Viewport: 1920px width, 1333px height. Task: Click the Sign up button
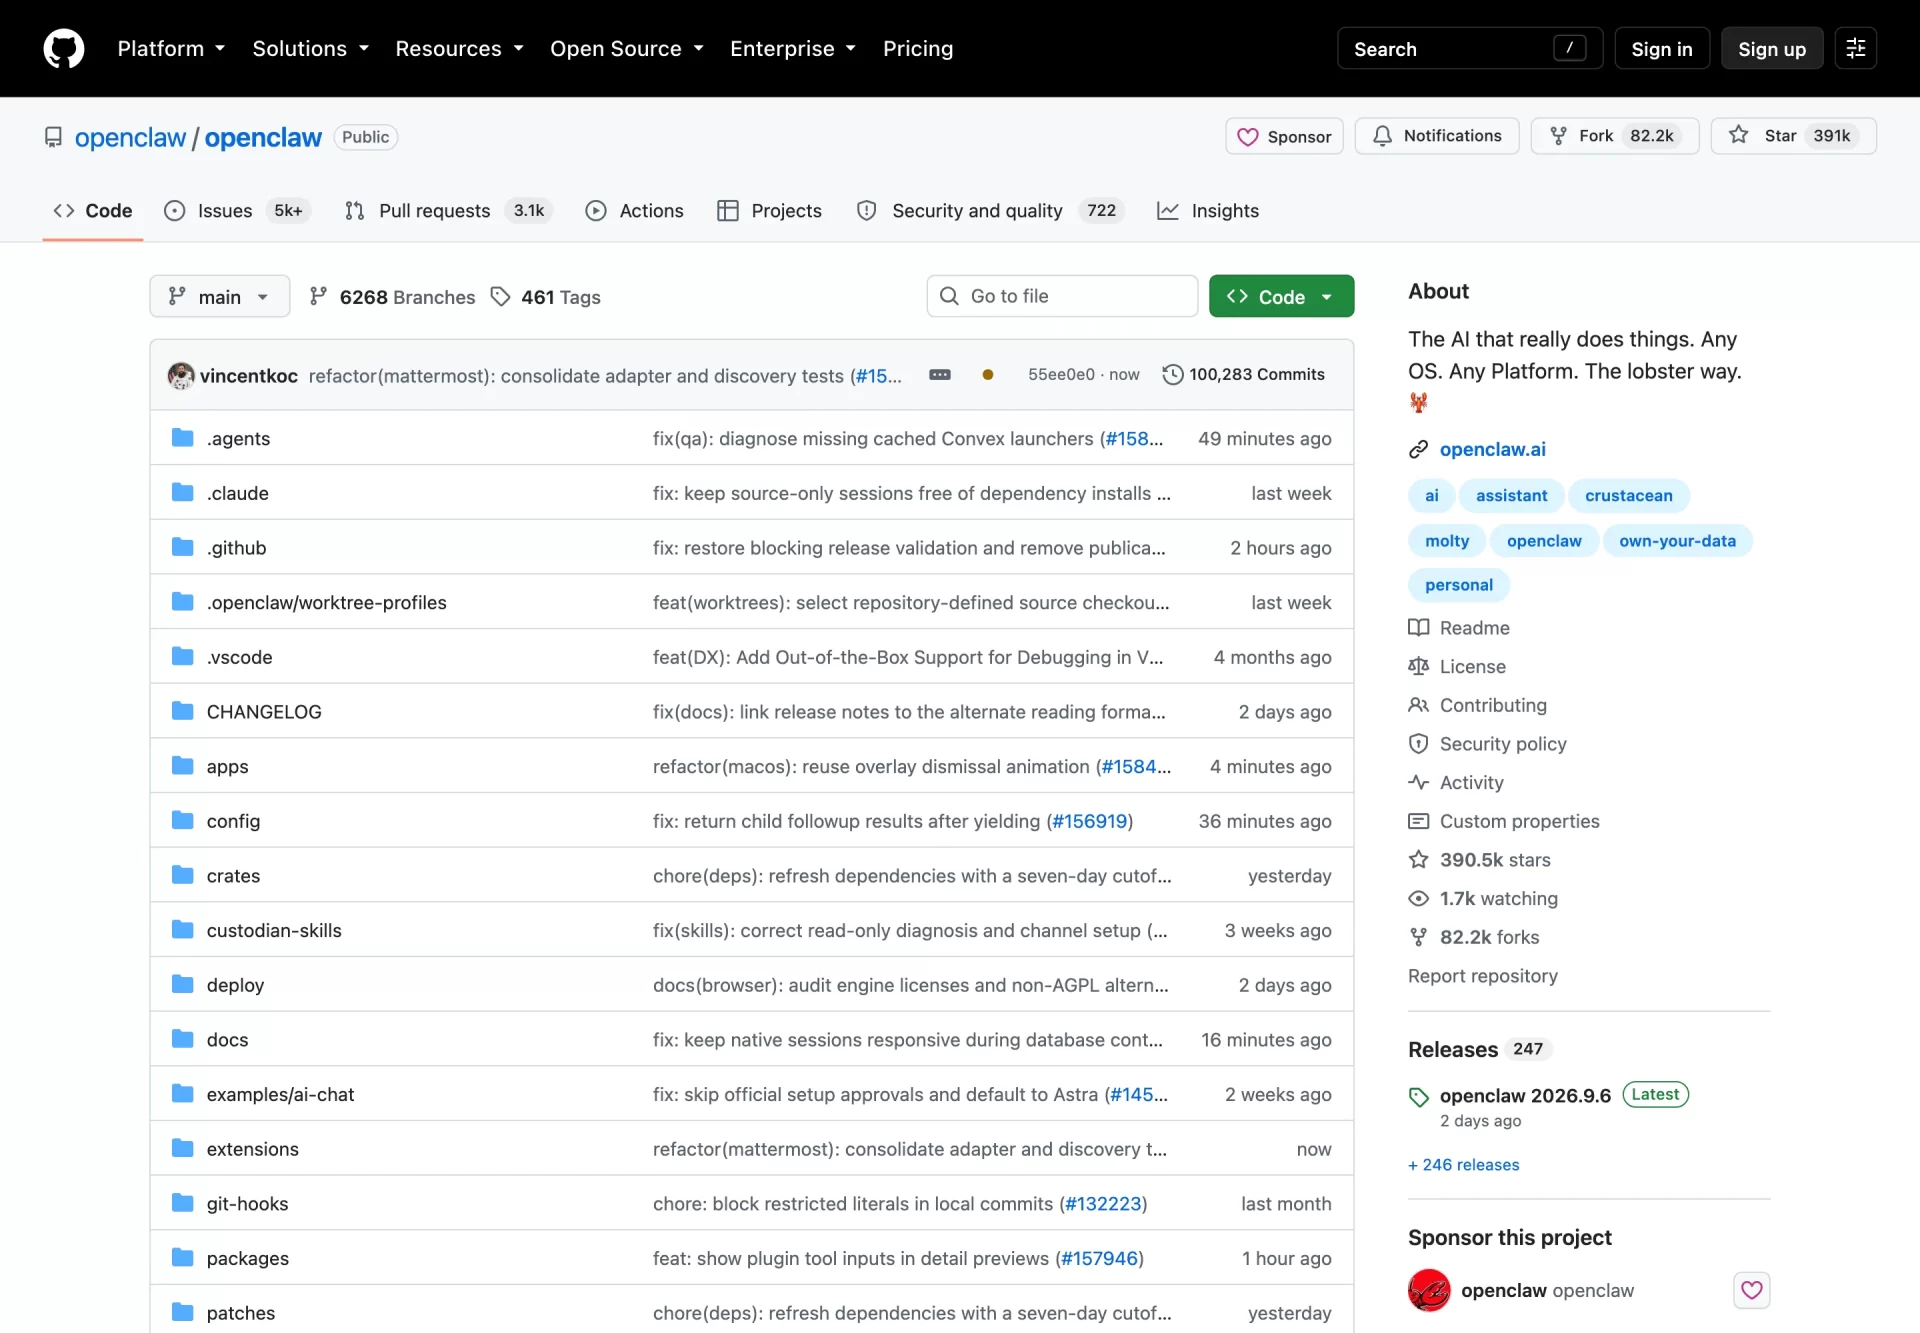[1772, 48]
